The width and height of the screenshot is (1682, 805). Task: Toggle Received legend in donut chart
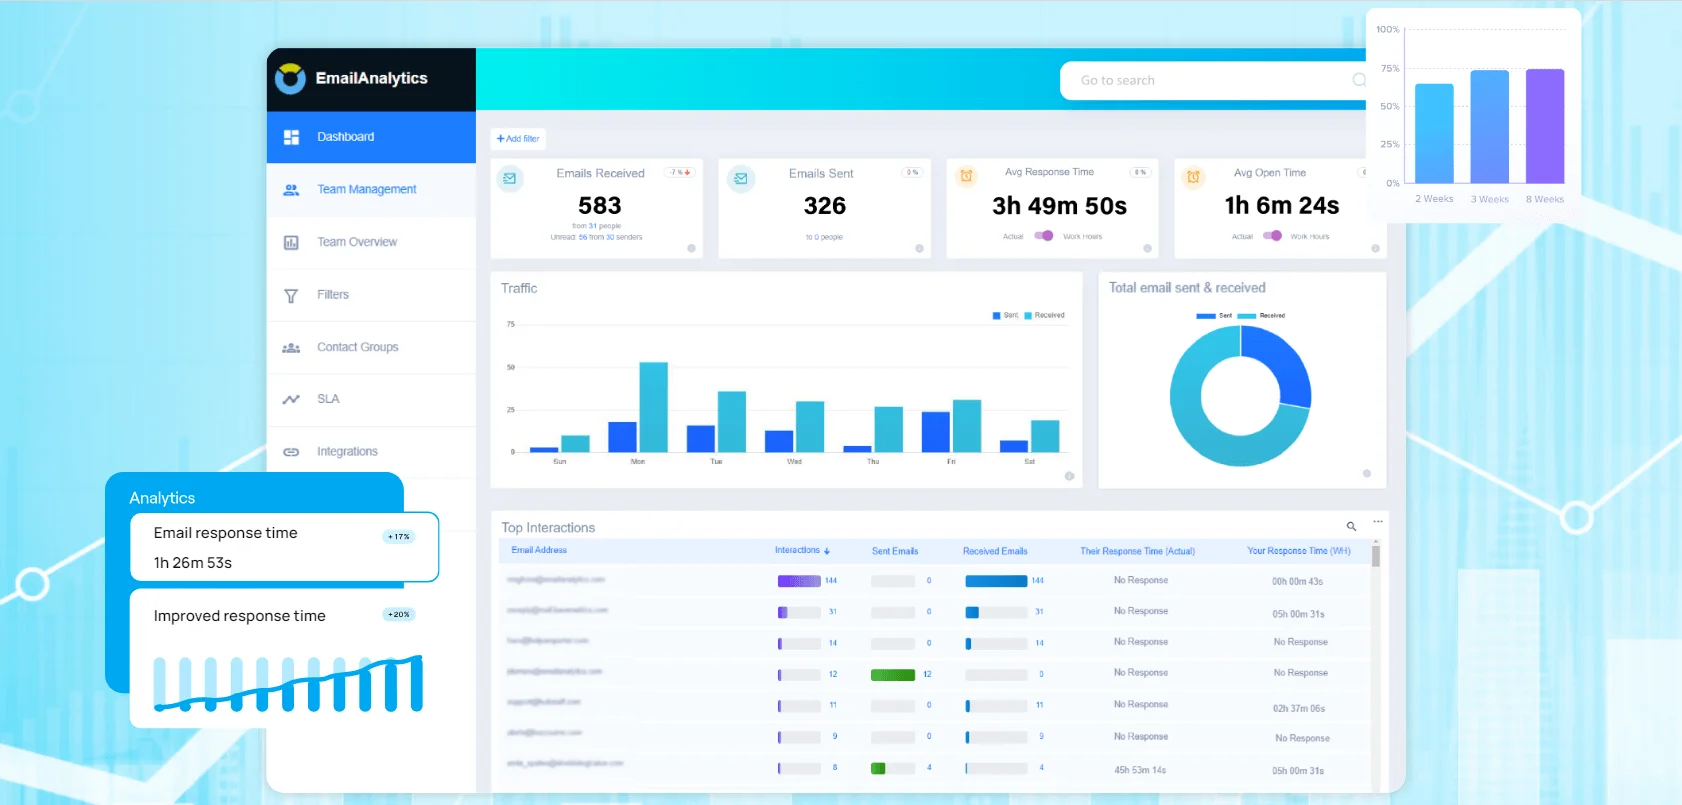click(x=1261, y=316)
